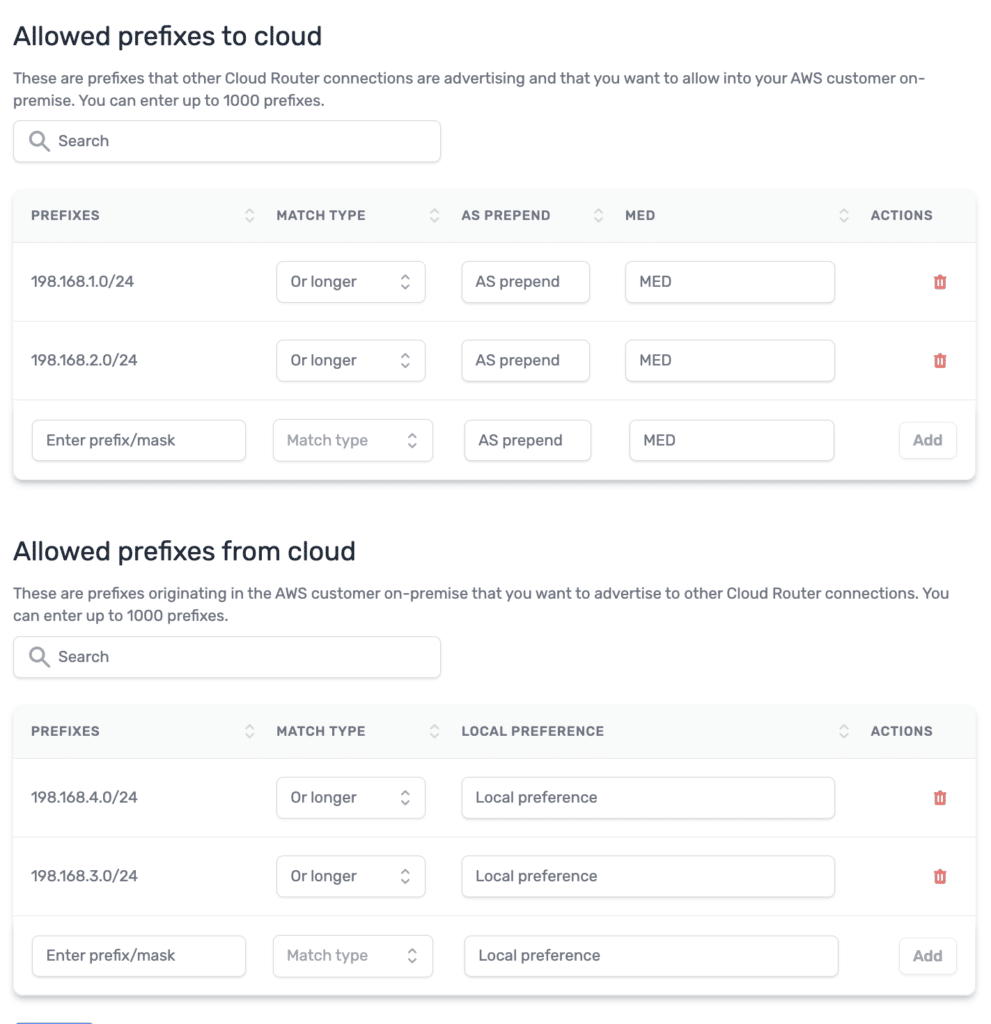Click the Enter prefix/mask field in the top table
991x1024 pixels.
coord(138,440)
